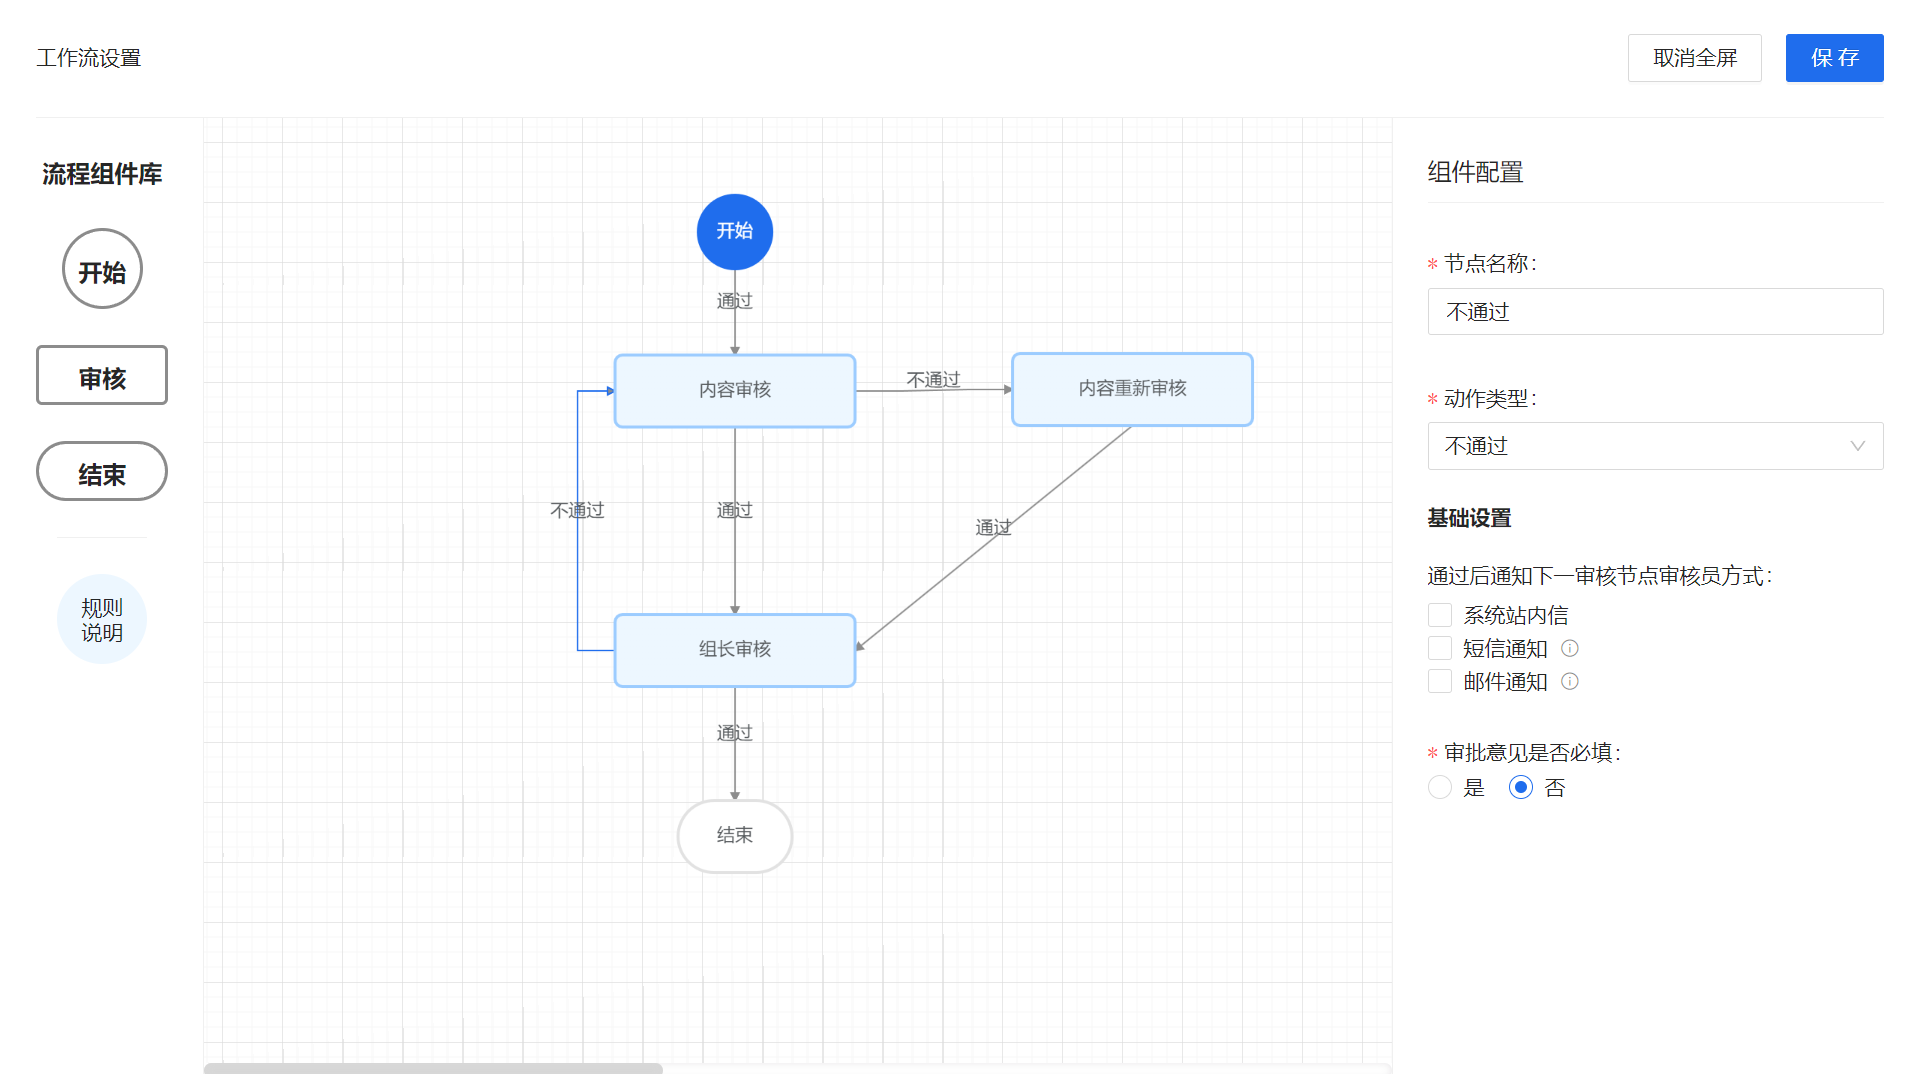Click the 结束 node on canvas
This screenshot has width=1914, height=1074.
click(734, 836)
